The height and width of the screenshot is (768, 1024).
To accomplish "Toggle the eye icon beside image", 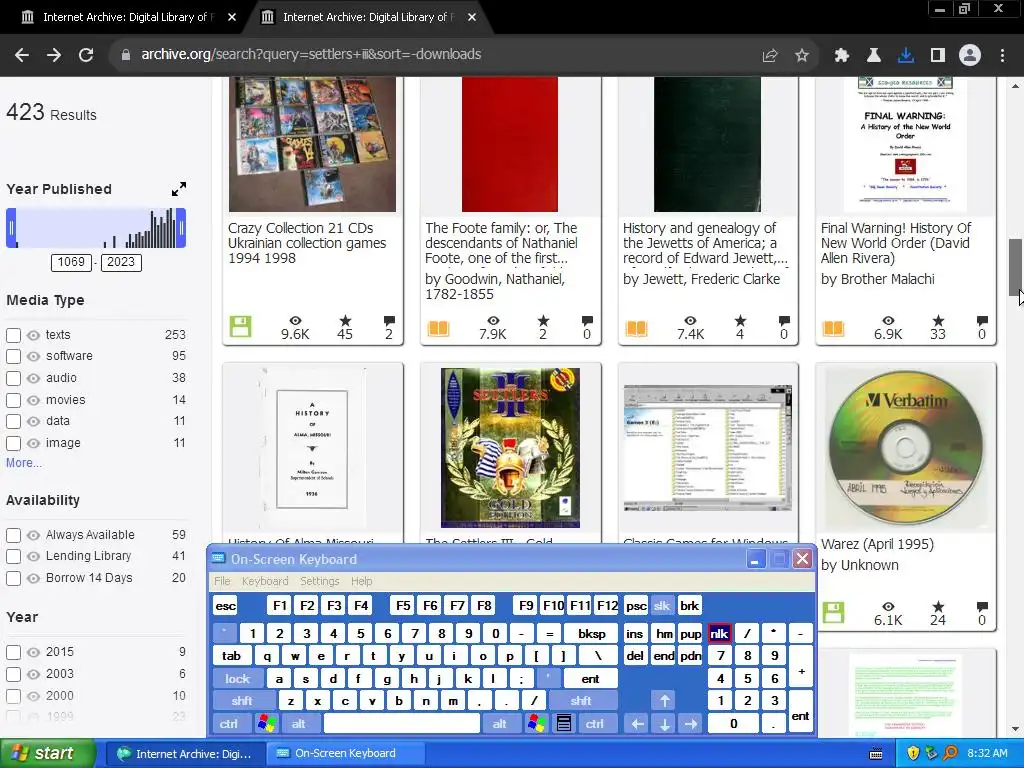I will pyautogui.click(x=33, y=443).
